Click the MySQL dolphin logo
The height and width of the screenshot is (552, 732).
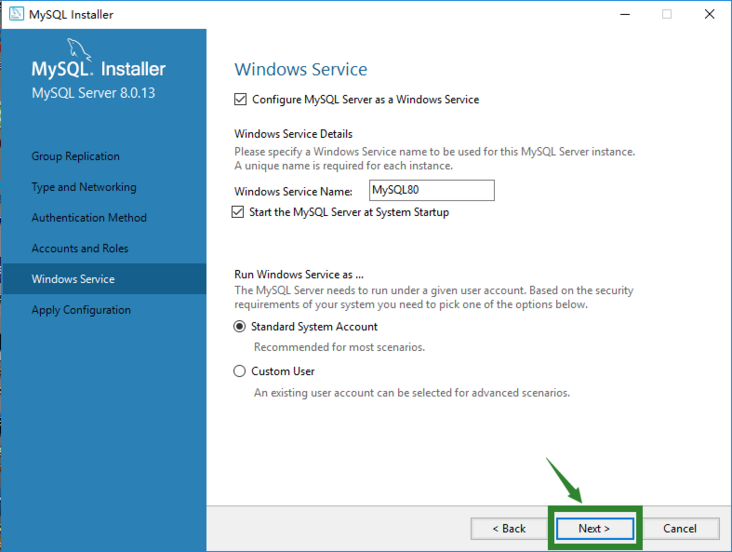coord(78,49)
